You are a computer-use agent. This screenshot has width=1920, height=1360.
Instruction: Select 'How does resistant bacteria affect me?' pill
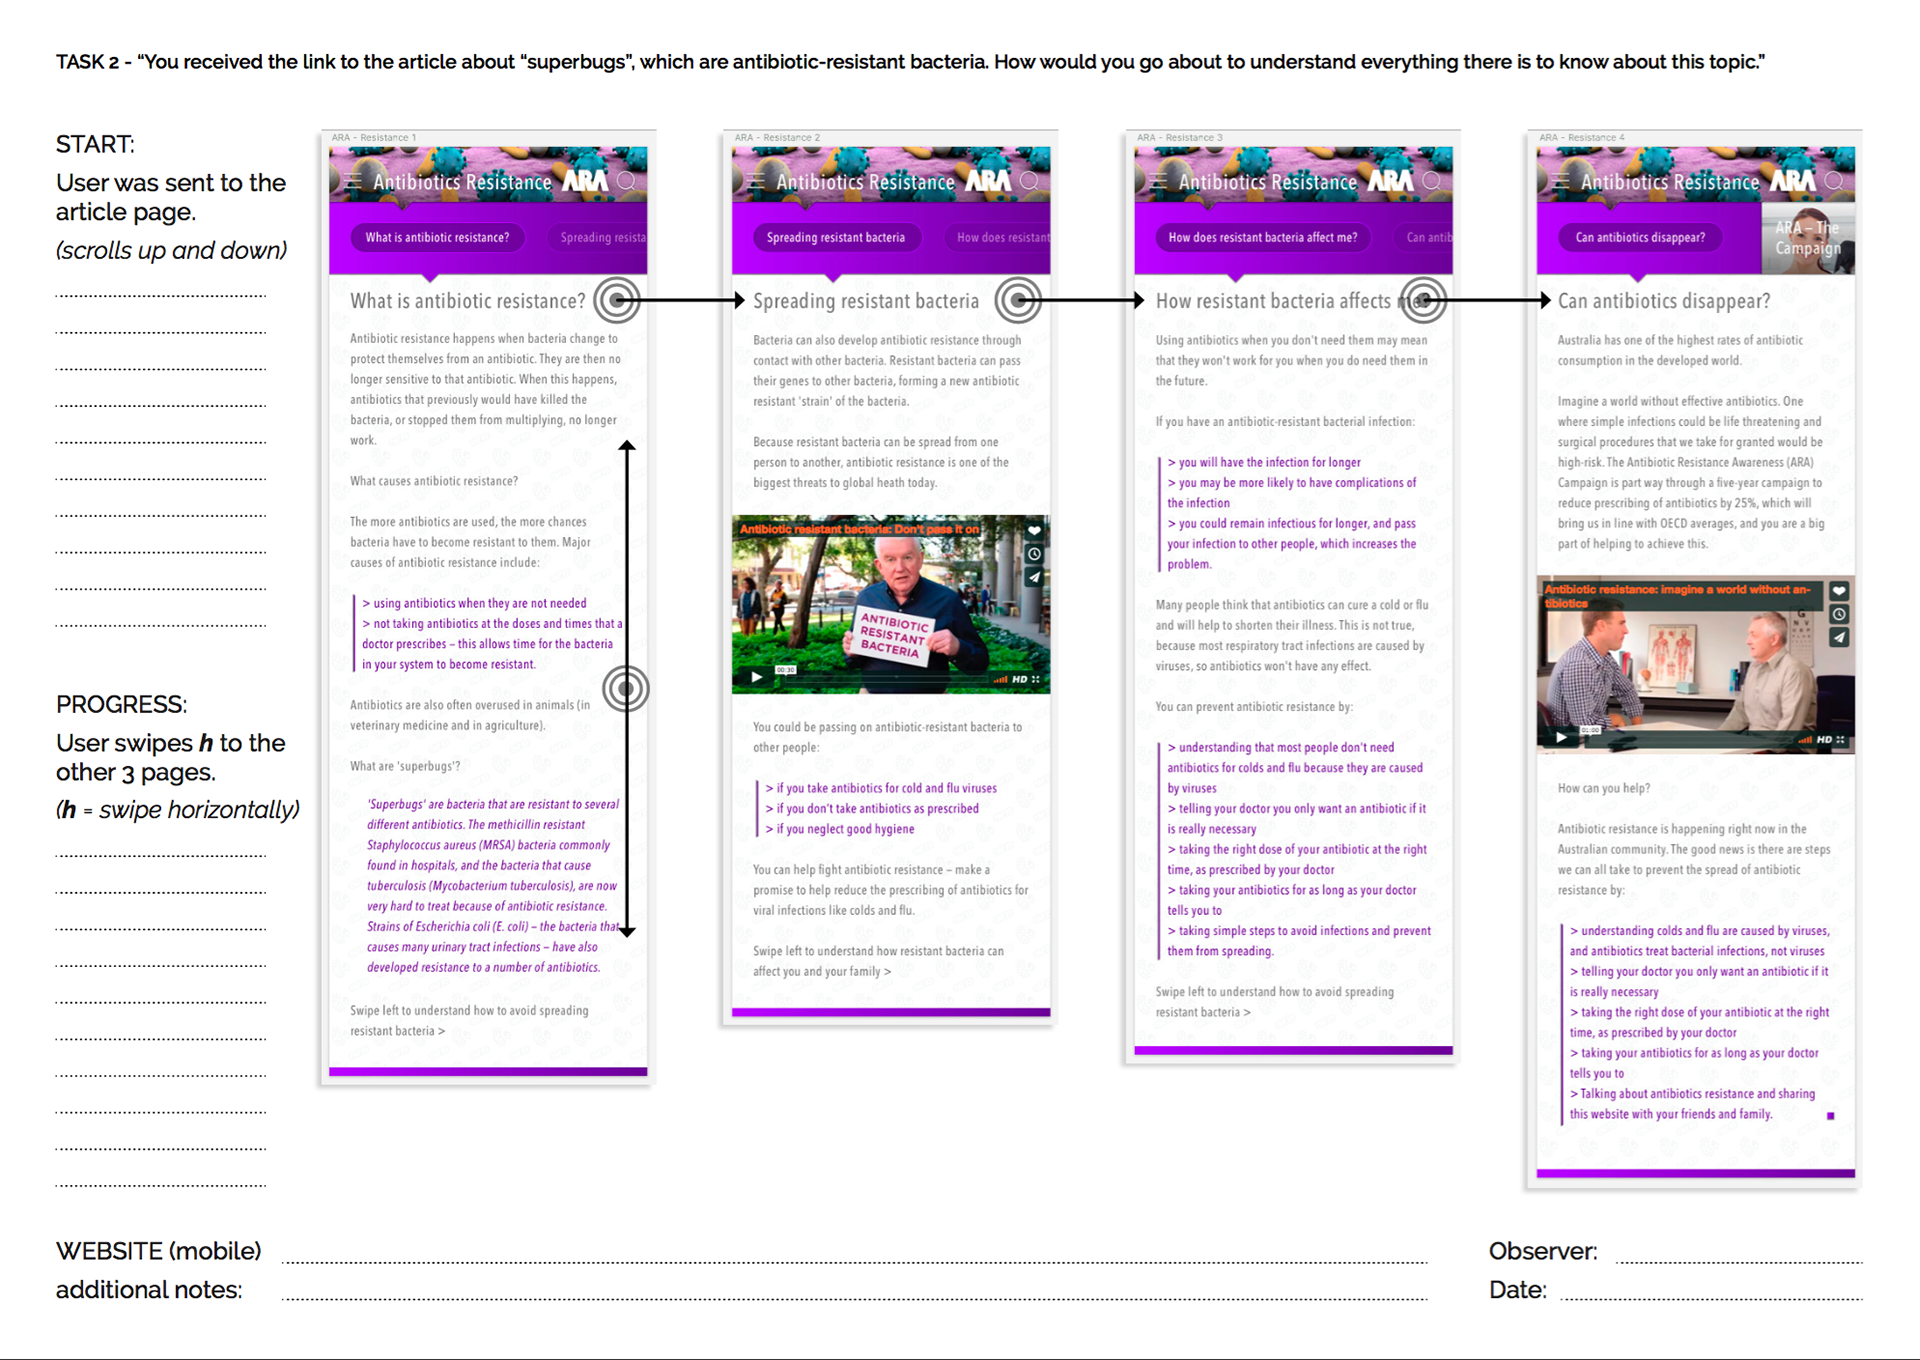pos(1262,238)
